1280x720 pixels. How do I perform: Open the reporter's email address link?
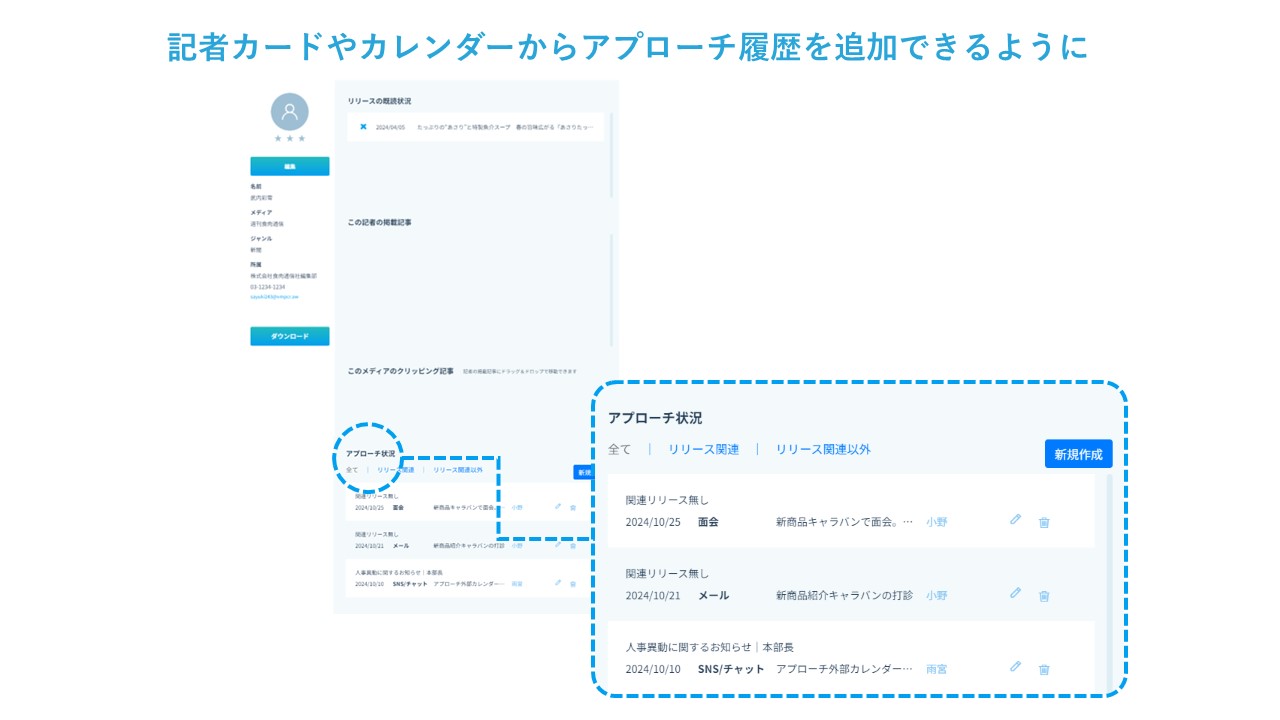click(x=274, y=297)
